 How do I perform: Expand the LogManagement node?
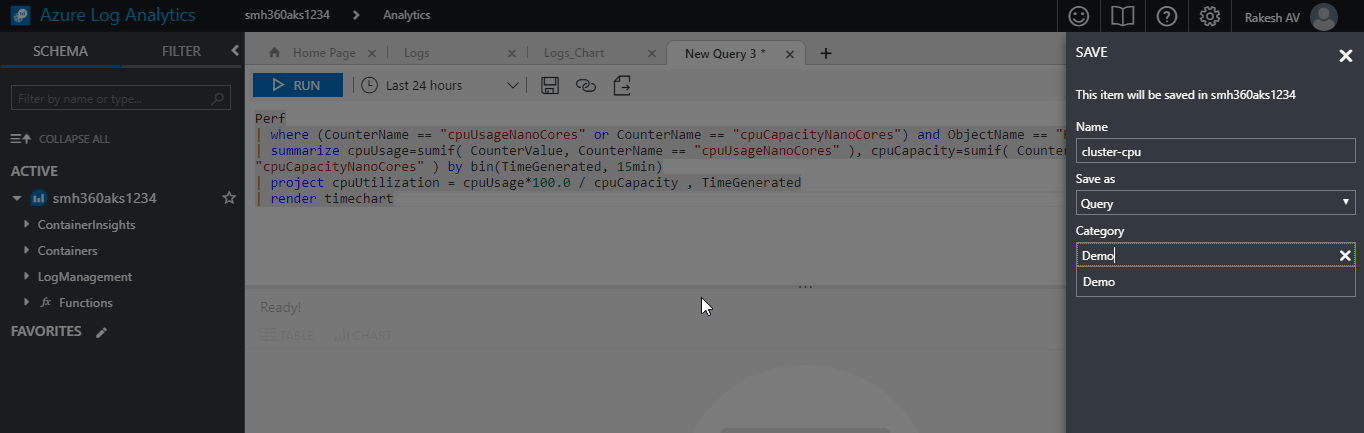click(x=26, y=277)
